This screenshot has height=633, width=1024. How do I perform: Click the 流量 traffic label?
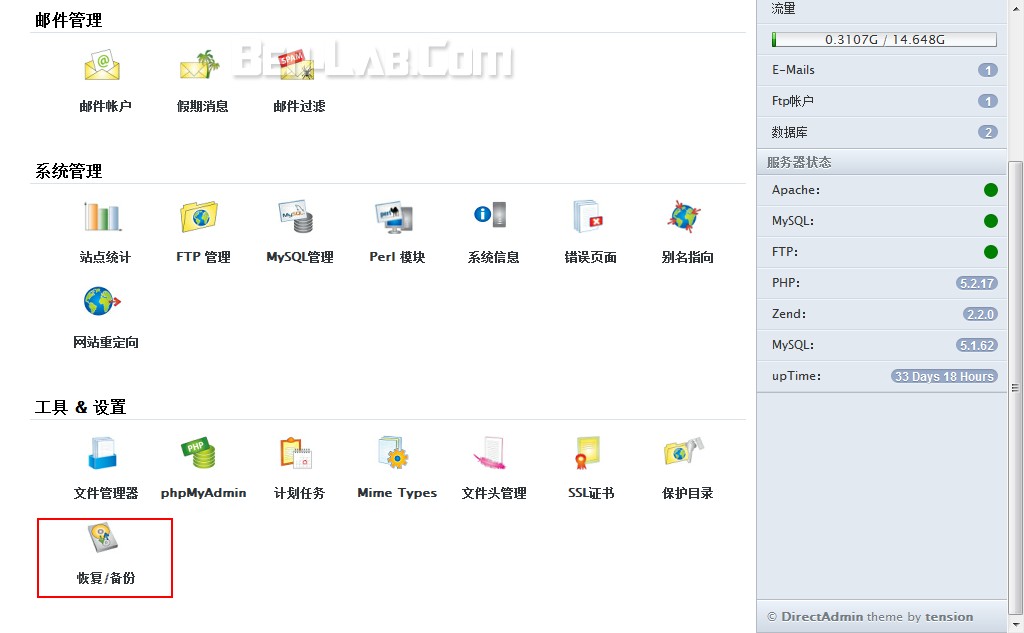(x=783, y=8)
